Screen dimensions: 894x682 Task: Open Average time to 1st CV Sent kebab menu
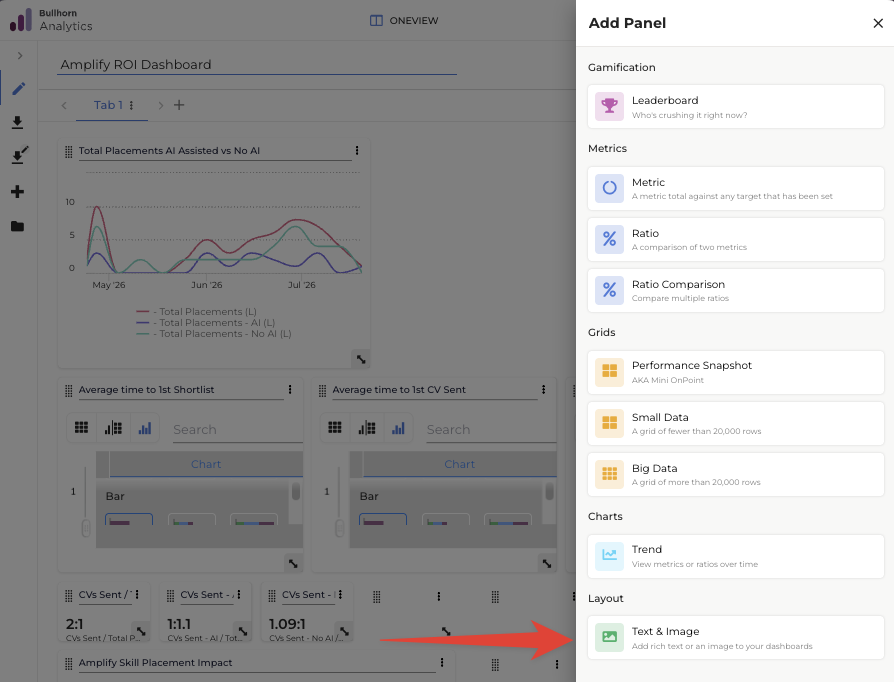click(x=543, y=389)
